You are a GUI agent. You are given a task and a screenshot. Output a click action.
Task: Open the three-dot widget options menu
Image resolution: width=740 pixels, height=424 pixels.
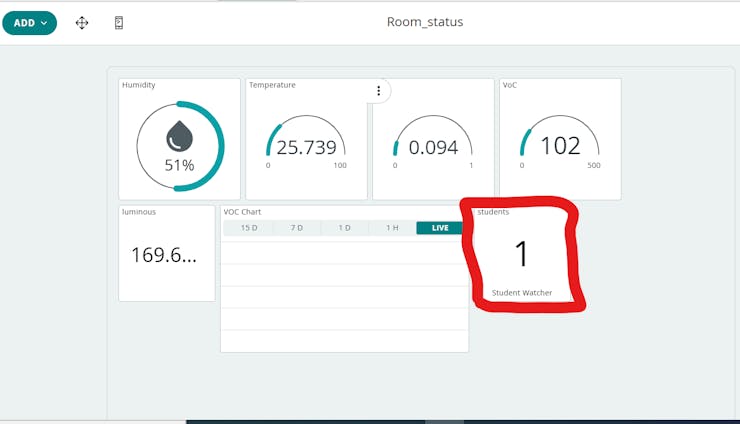click(x=378, y=91)
